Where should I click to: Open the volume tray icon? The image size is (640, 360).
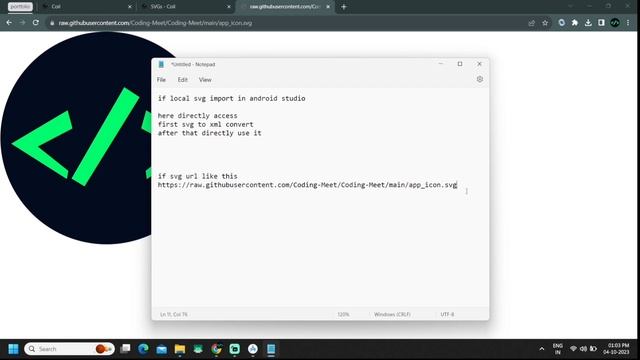583,349
